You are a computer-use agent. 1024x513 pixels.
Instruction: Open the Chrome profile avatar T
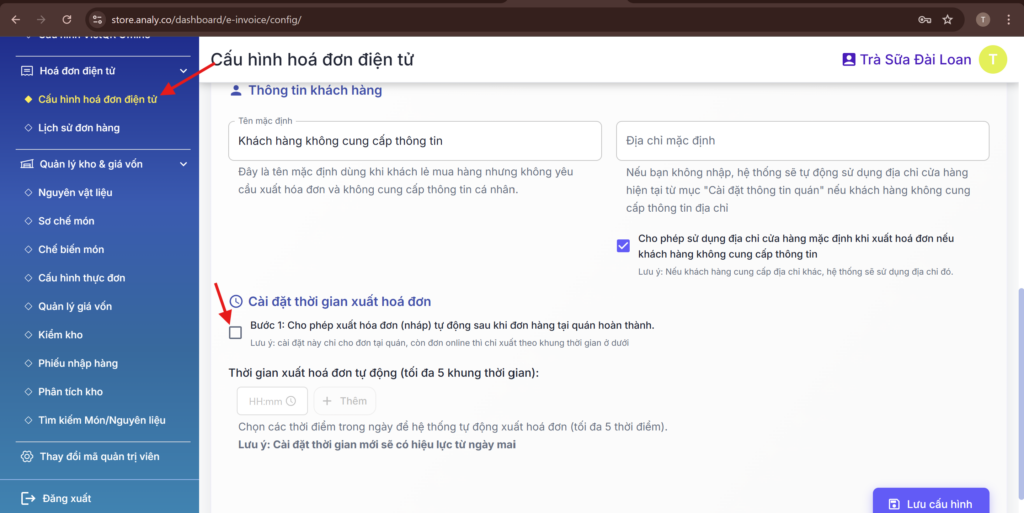(983, 20)
